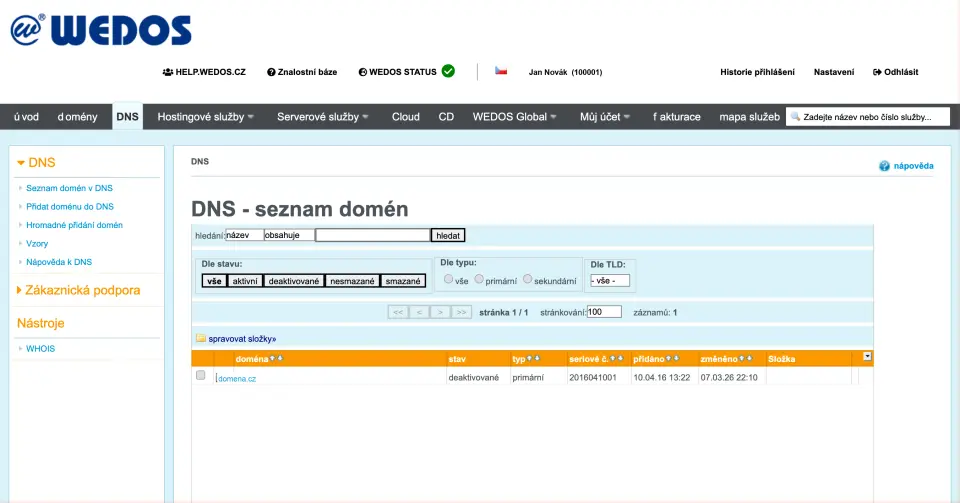Expand the Můj účet menu
This screenshot has height=503, width=960.
coord(605,117)
